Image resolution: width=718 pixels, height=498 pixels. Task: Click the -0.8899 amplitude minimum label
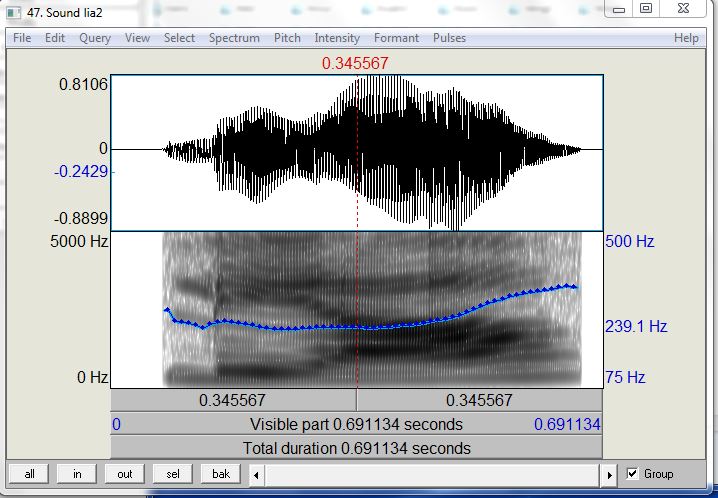coord(81,218)
